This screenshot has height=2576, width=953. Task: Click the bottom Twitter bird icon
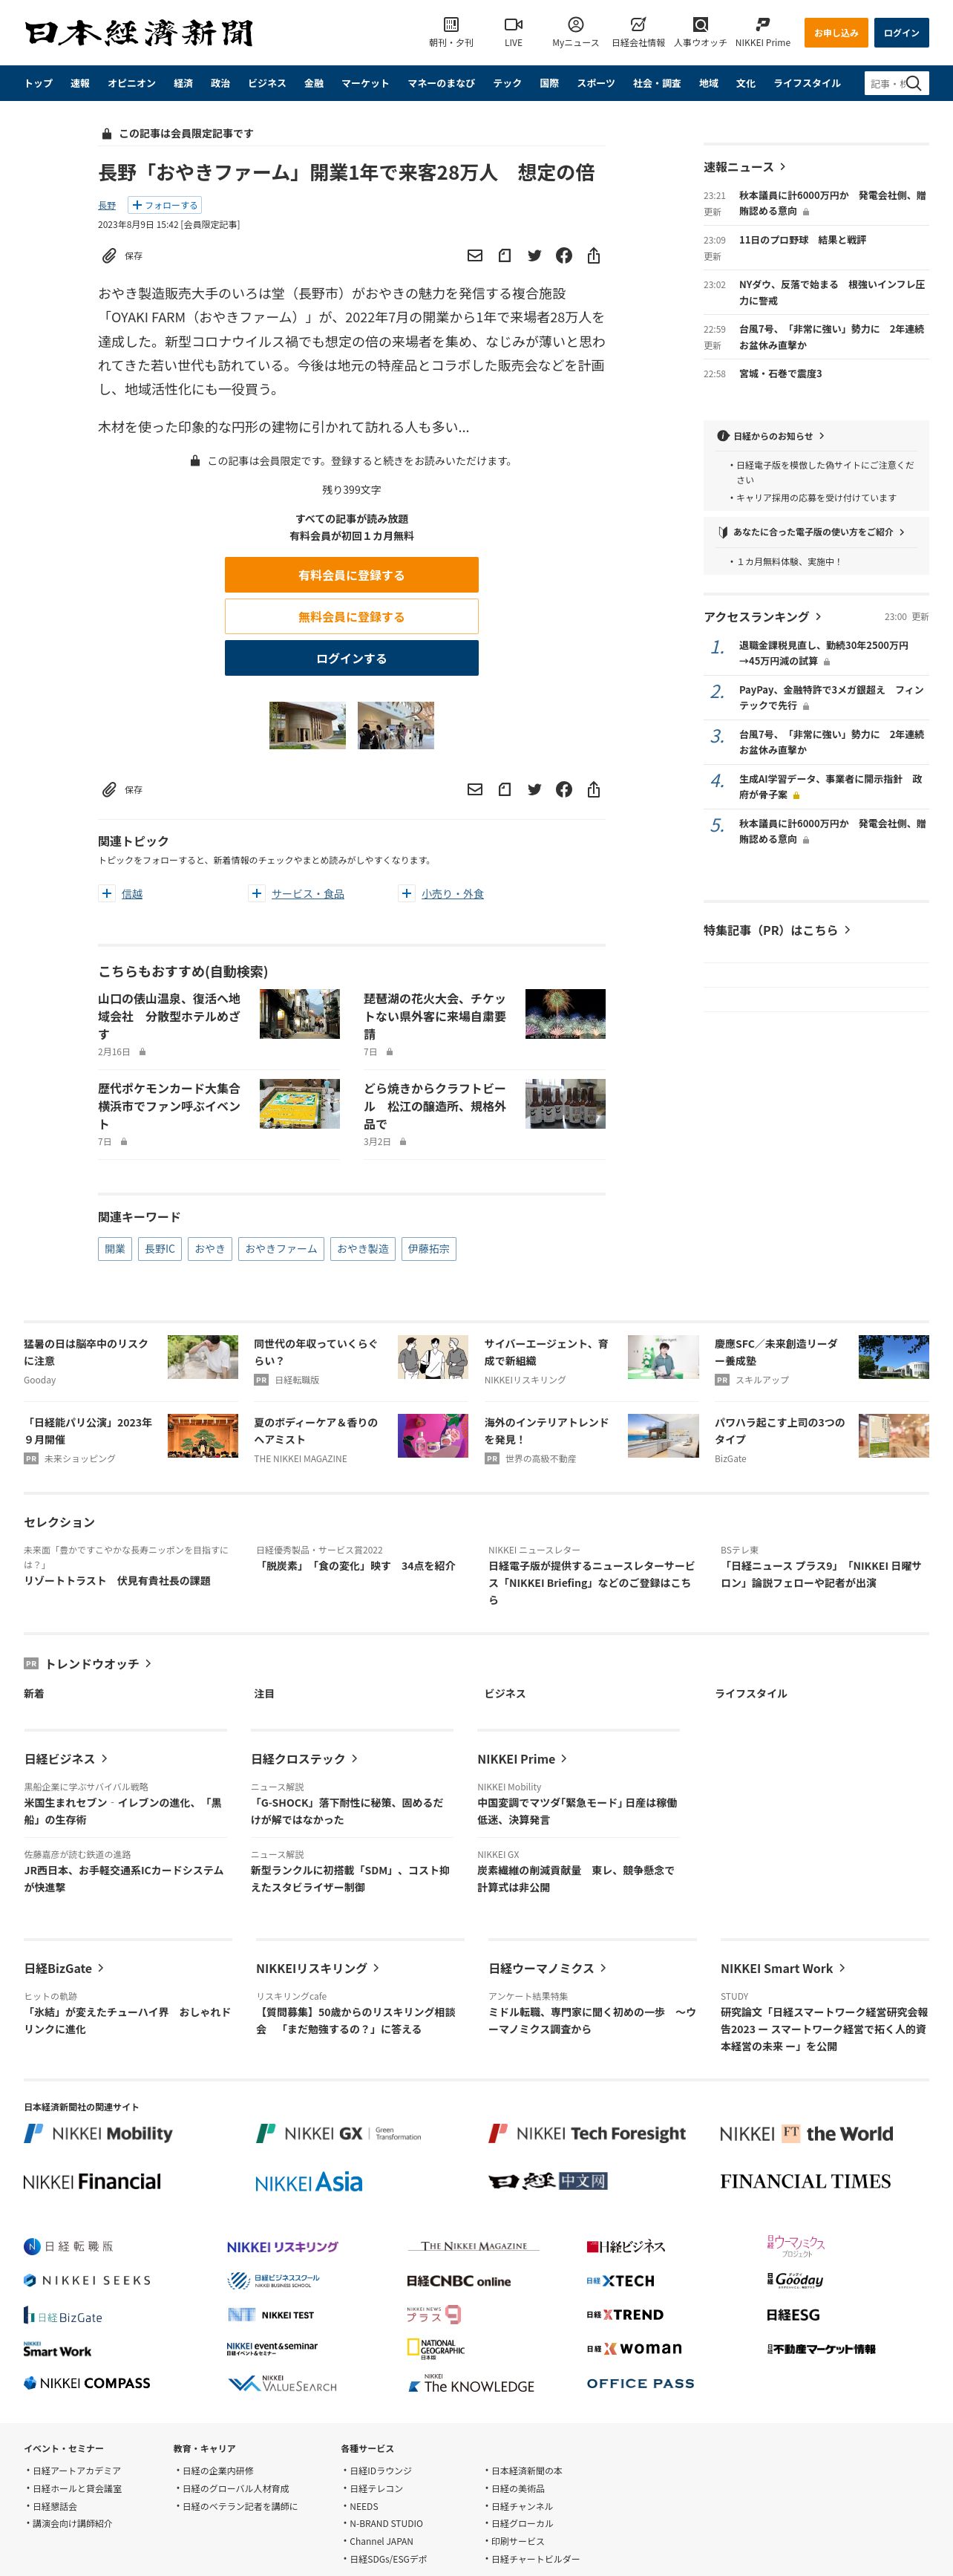click(x=534, y=790)
